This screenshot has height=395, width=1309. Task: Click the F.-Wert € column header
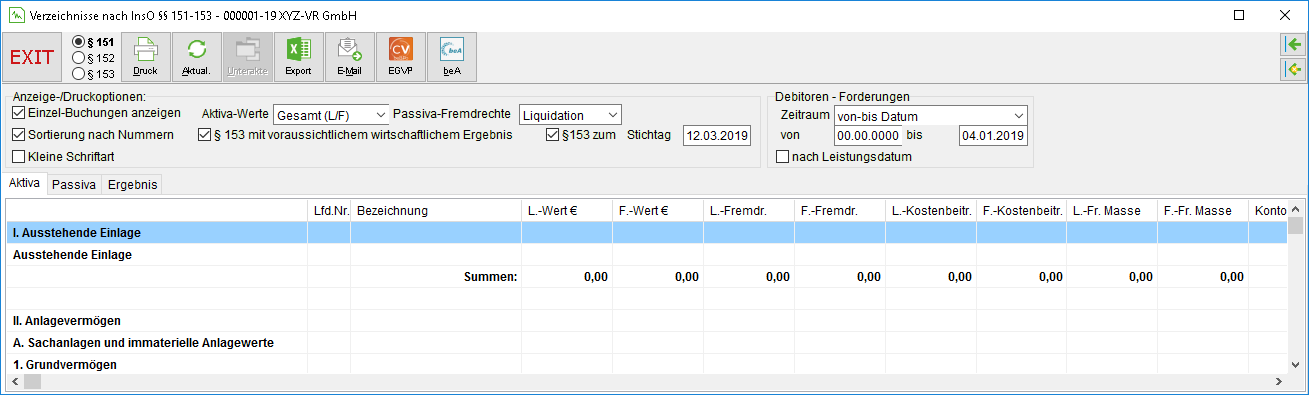658,210
